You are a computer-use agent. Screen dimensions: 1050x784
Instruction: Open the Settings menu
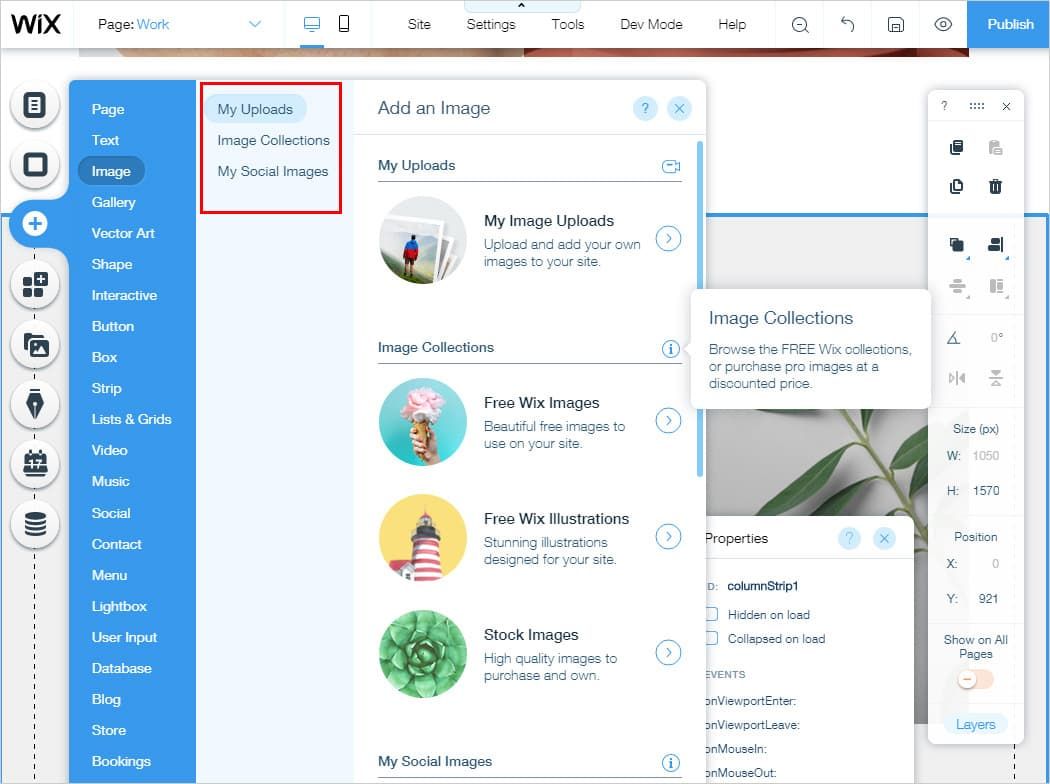[x=491, y=25]
